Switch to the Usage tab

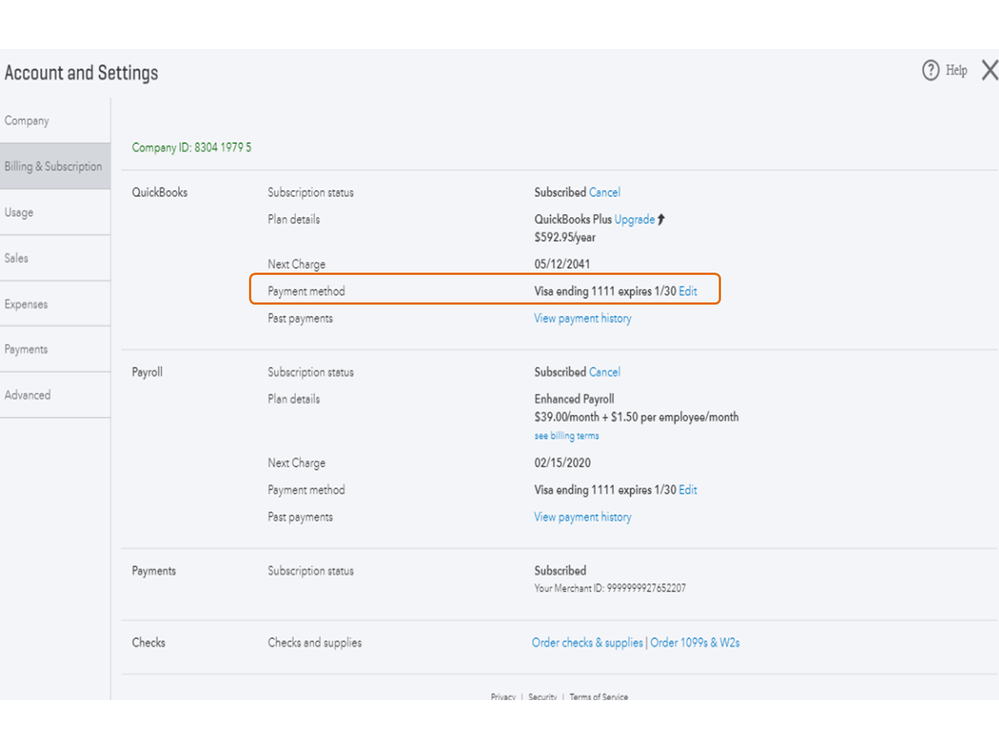[x=19, y=212]
